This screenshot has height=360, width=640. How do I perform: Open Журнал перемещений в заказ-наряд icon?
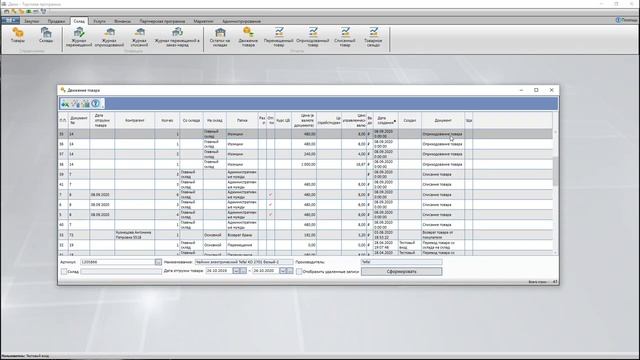tap(177, 37)
